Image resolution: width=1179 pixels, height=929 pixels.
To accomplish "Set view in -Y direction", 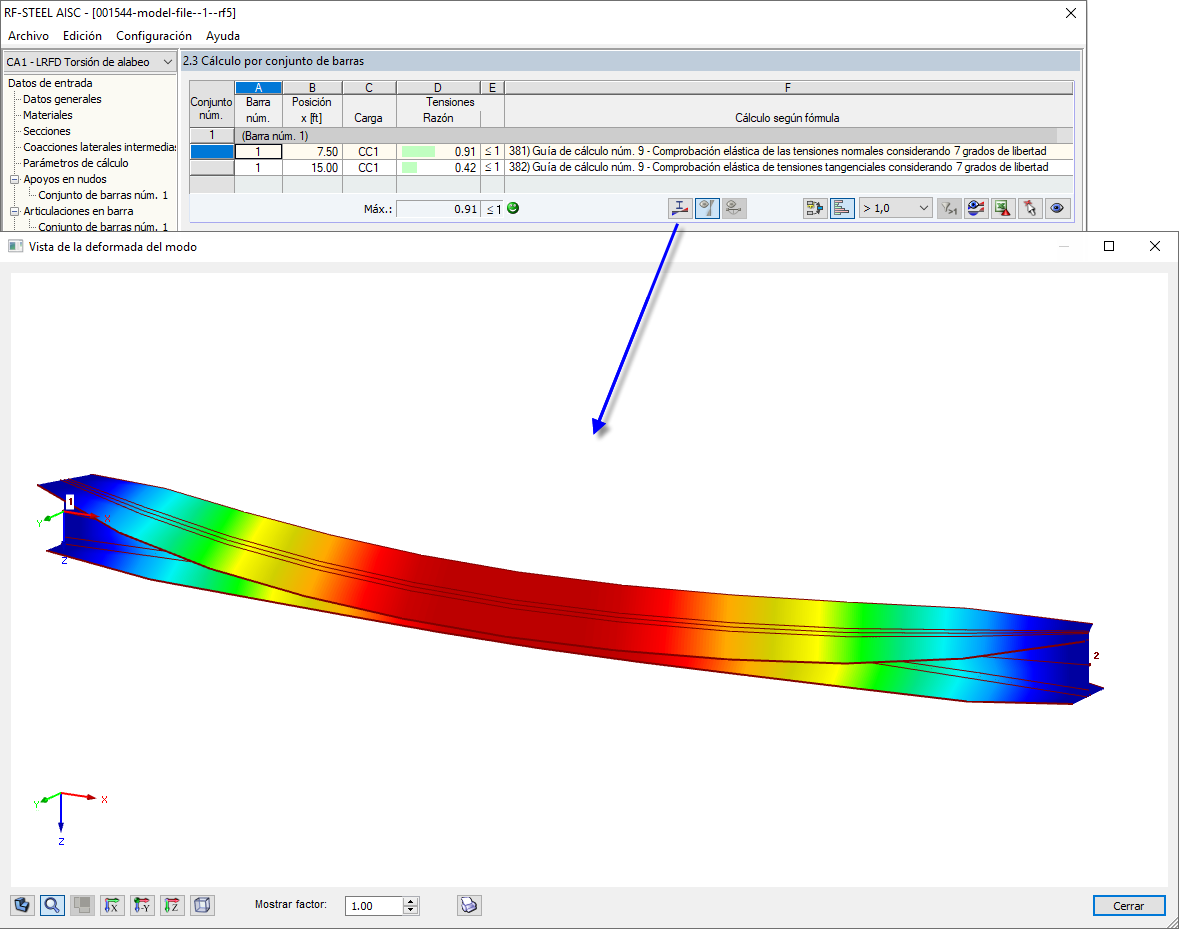I will [142, 905].
